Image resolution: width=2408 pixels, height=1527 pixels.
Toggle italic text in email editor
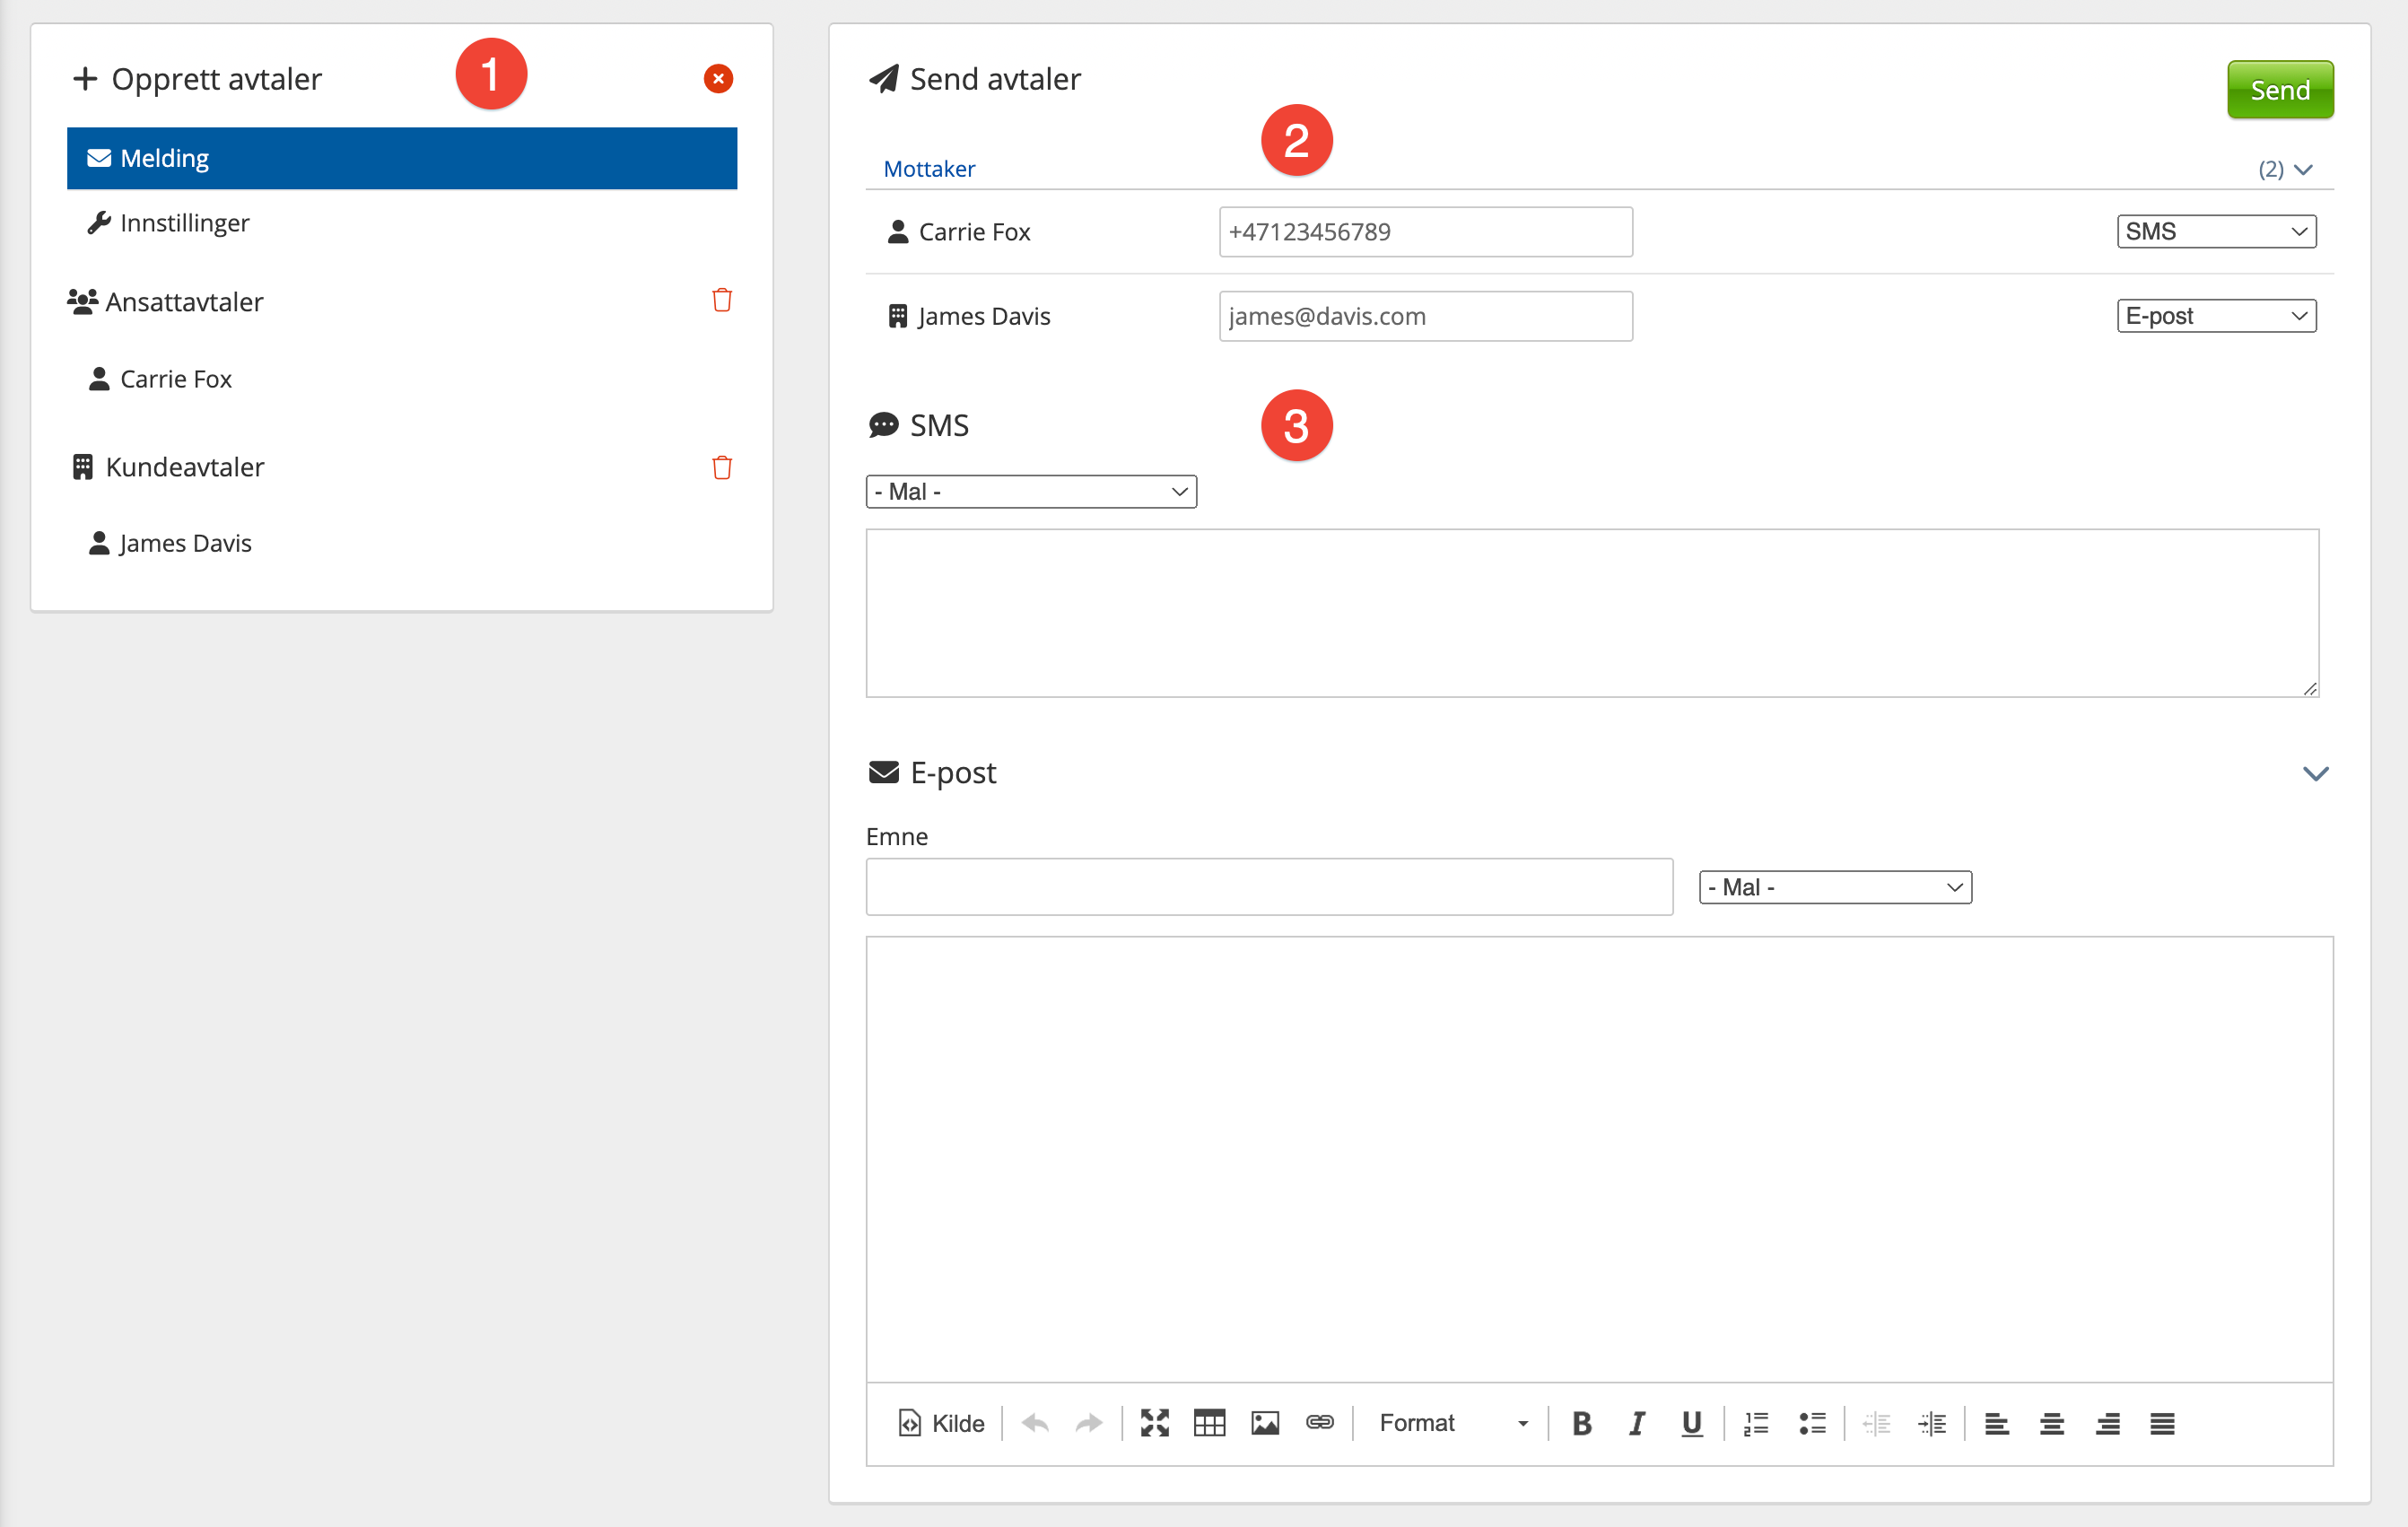1636,1423
